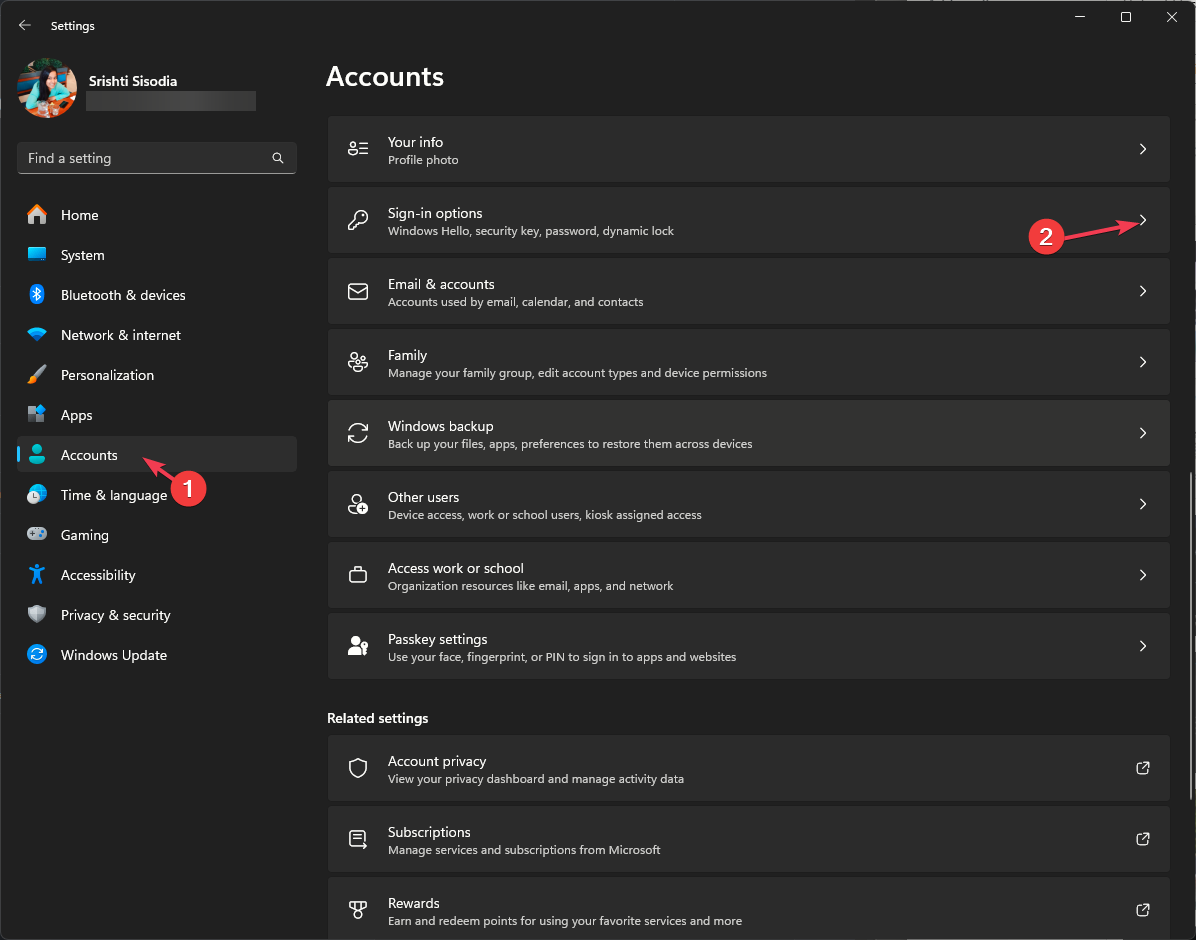
Task: Click the Sign-in options key icon
Action: coord(358,220)
